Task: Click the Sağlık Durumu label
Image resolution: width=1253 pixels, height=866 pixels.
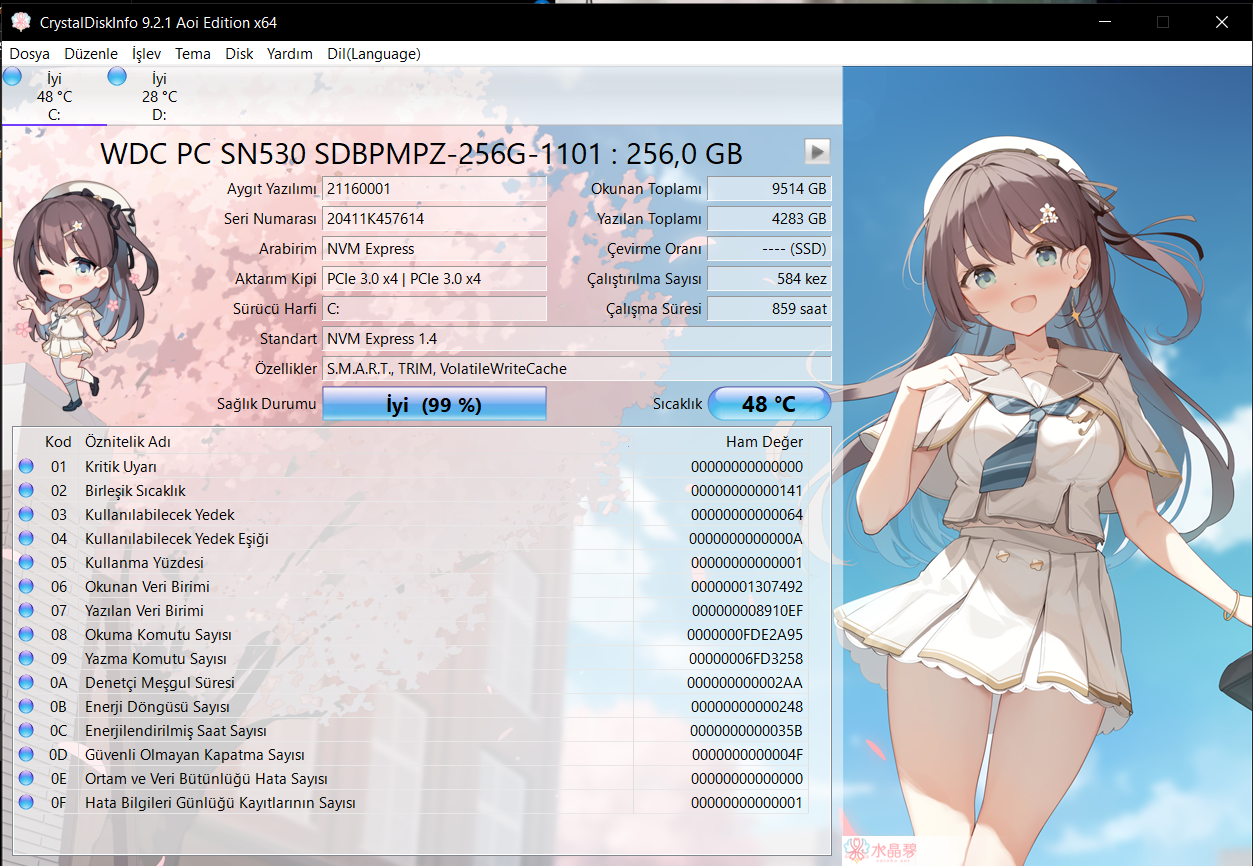Action: 267,404
